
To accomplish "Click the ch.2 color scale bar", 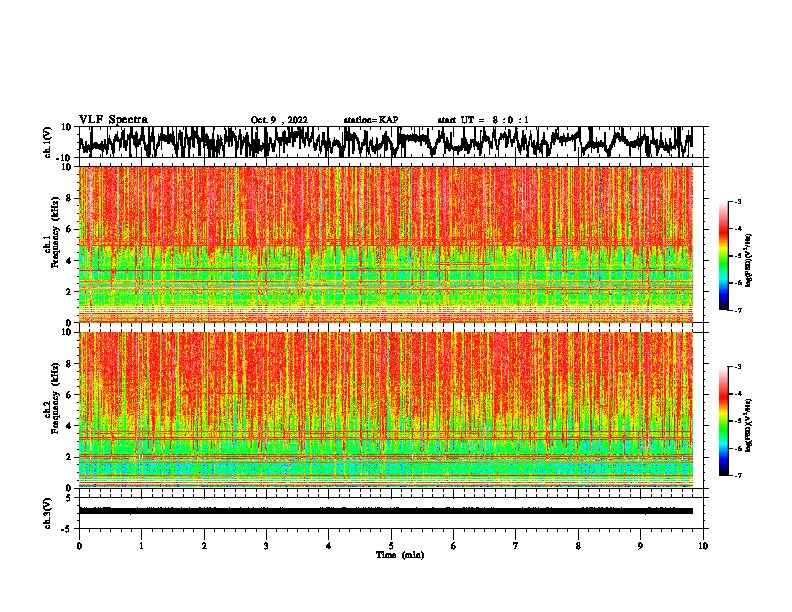I will click(x=723, y=421).
